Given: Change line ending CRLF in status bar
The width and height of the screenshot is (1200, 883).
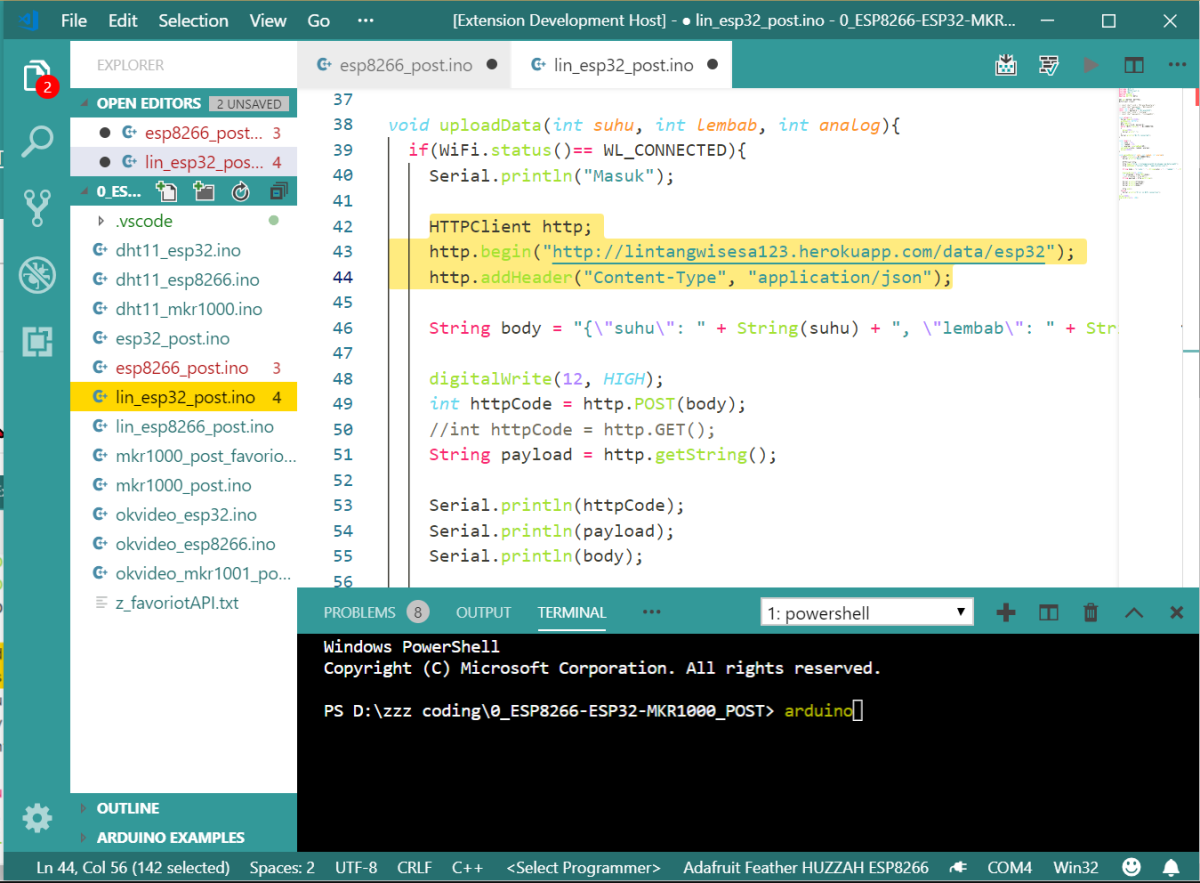Looking at the screenshot, I should [x=414, y=867].
